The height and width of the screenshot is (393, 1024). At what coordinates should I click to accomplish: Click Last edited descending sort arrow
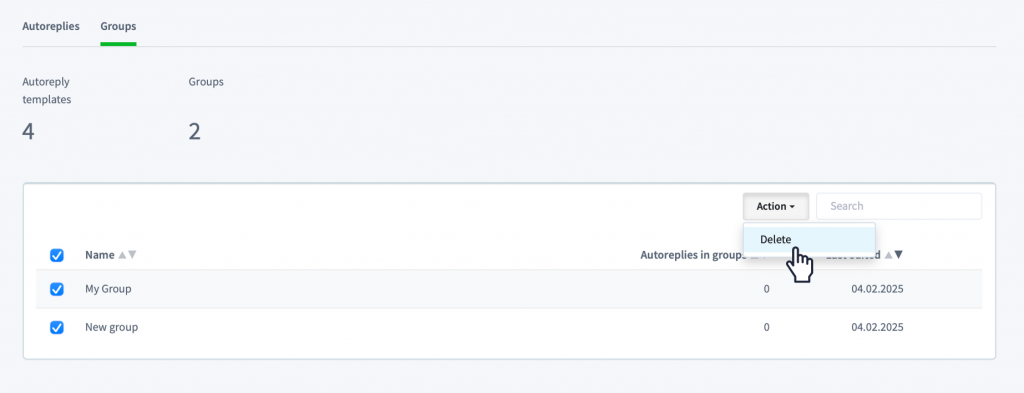[898, 255]
